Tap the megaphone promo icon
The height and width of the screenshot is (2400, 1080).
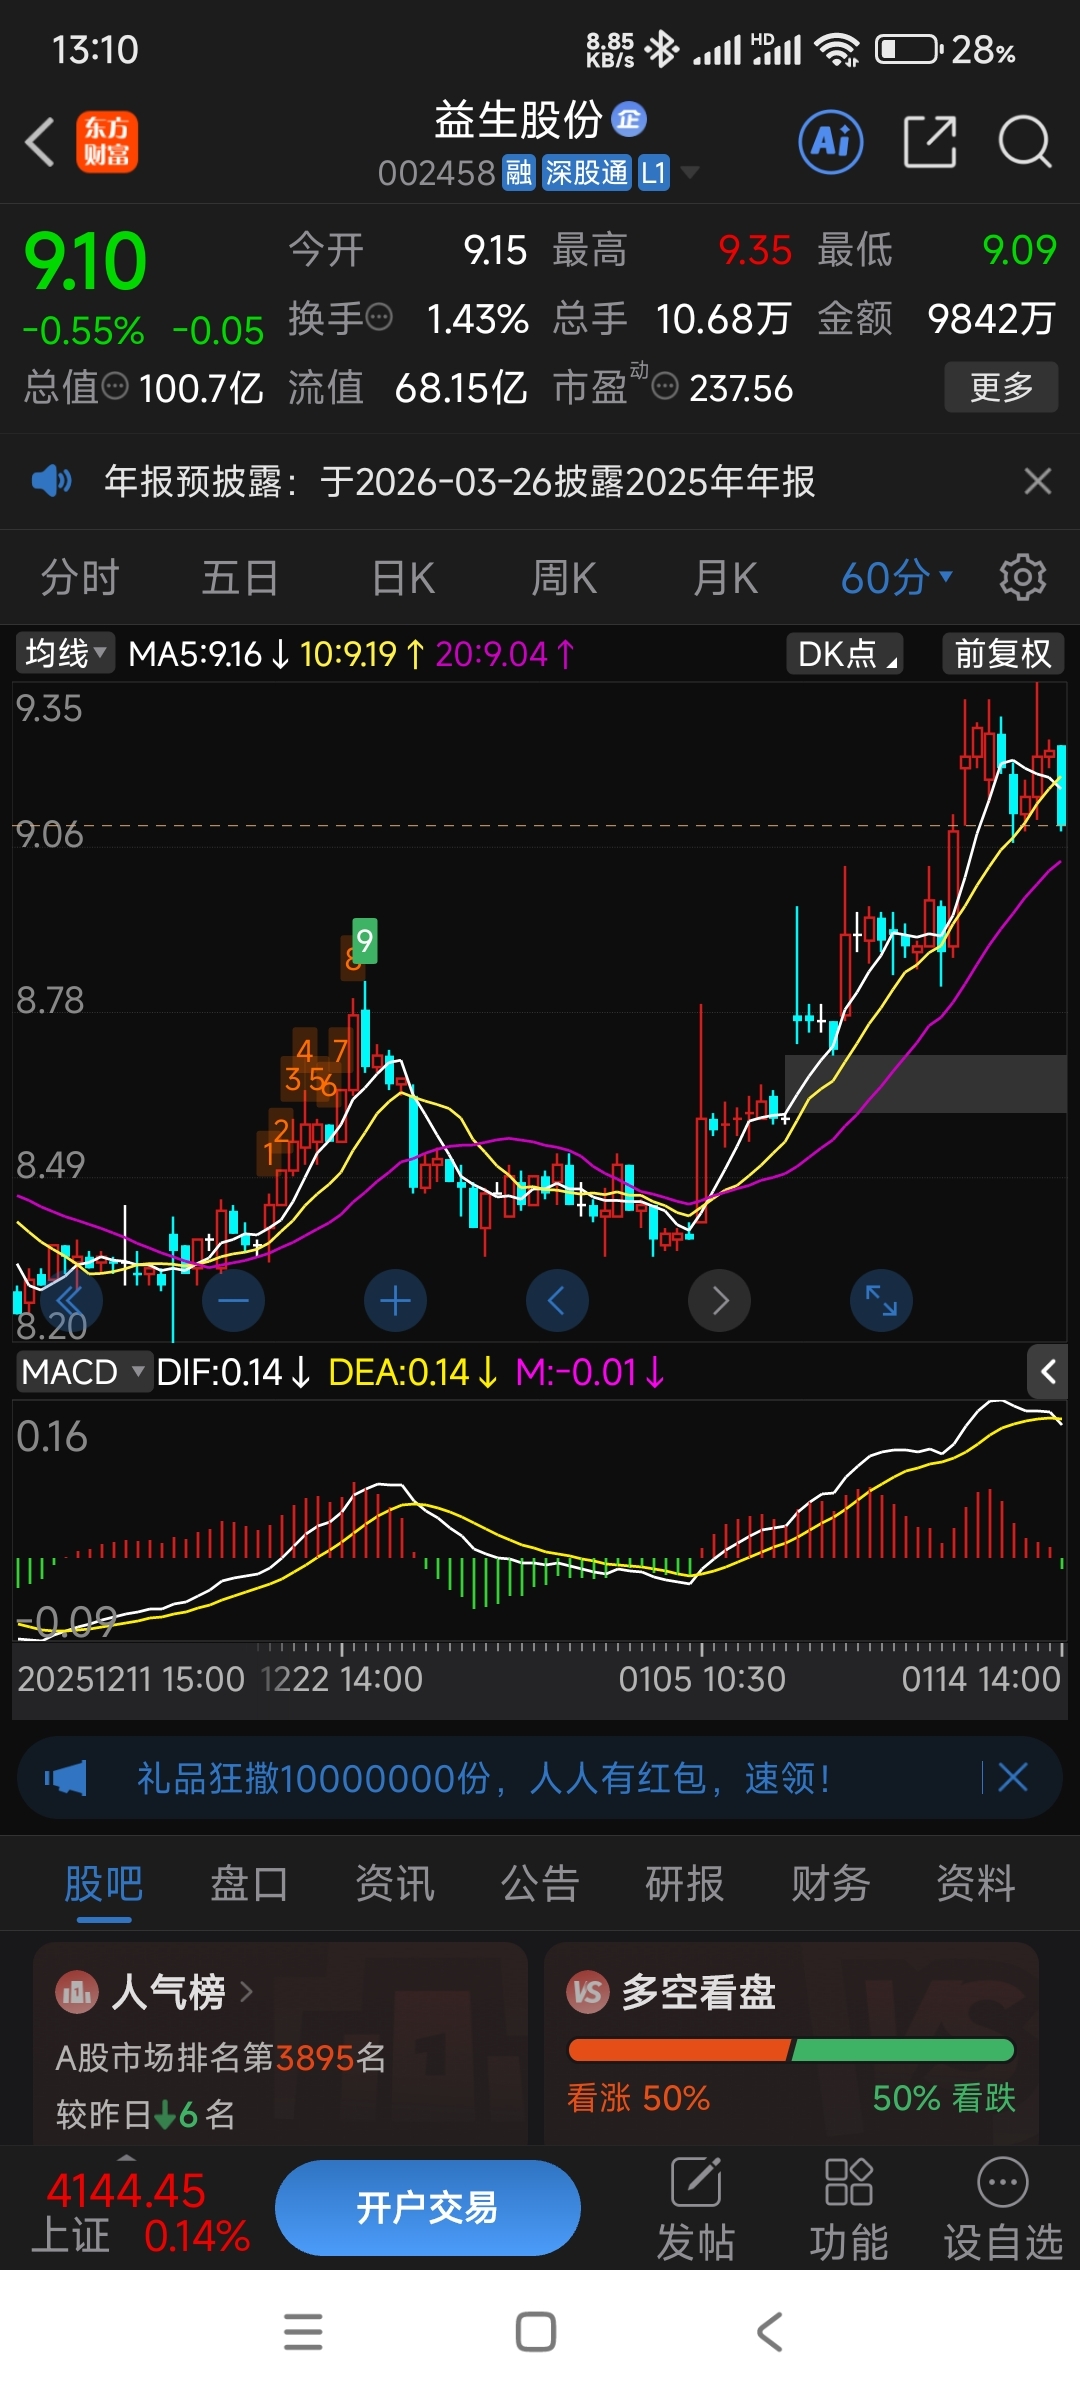pos(65,1778)
